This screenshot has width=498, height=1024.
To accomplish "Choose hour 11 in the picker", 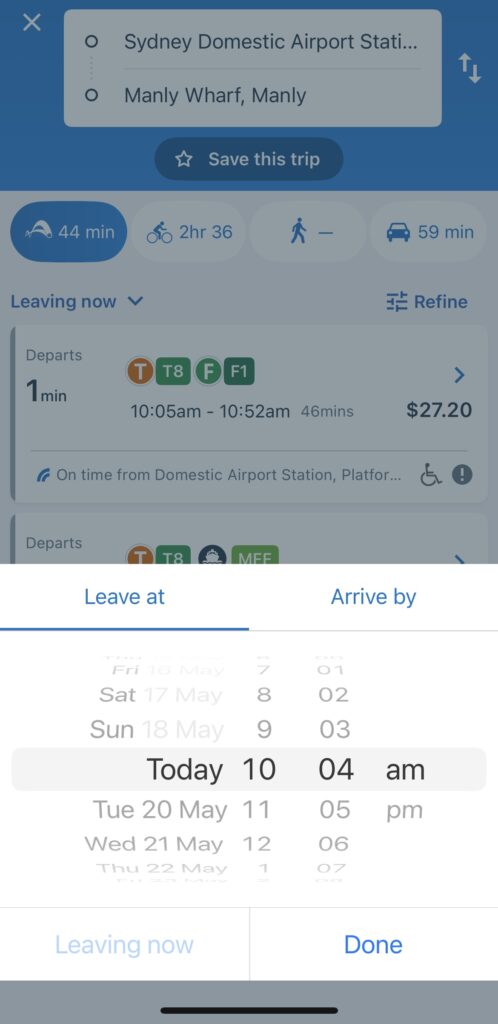I will coord(256,810).
